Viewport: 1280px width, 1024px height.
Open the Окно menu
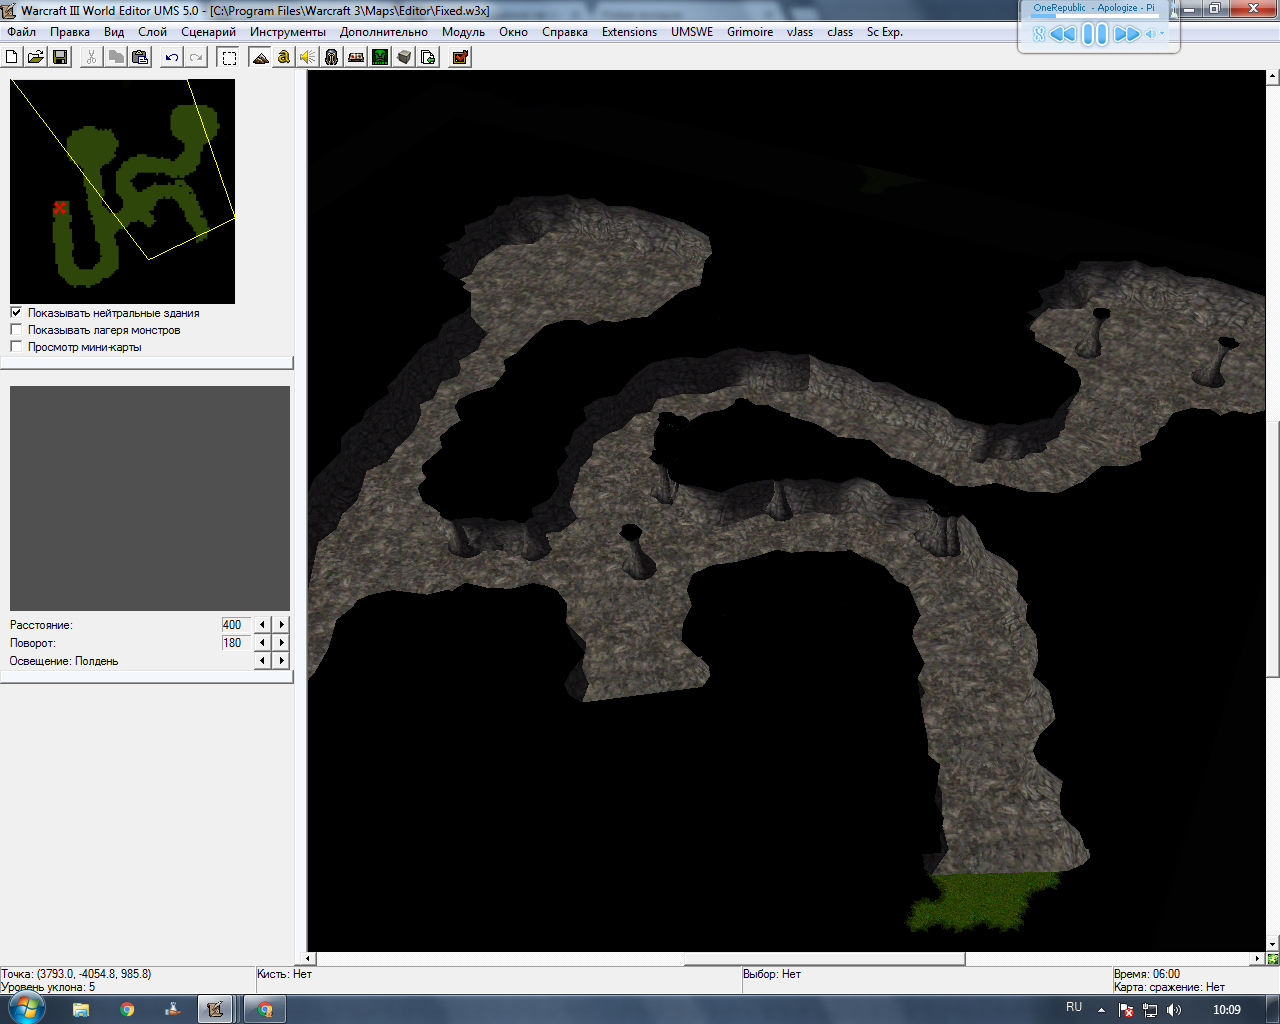[x=513, y=32]
